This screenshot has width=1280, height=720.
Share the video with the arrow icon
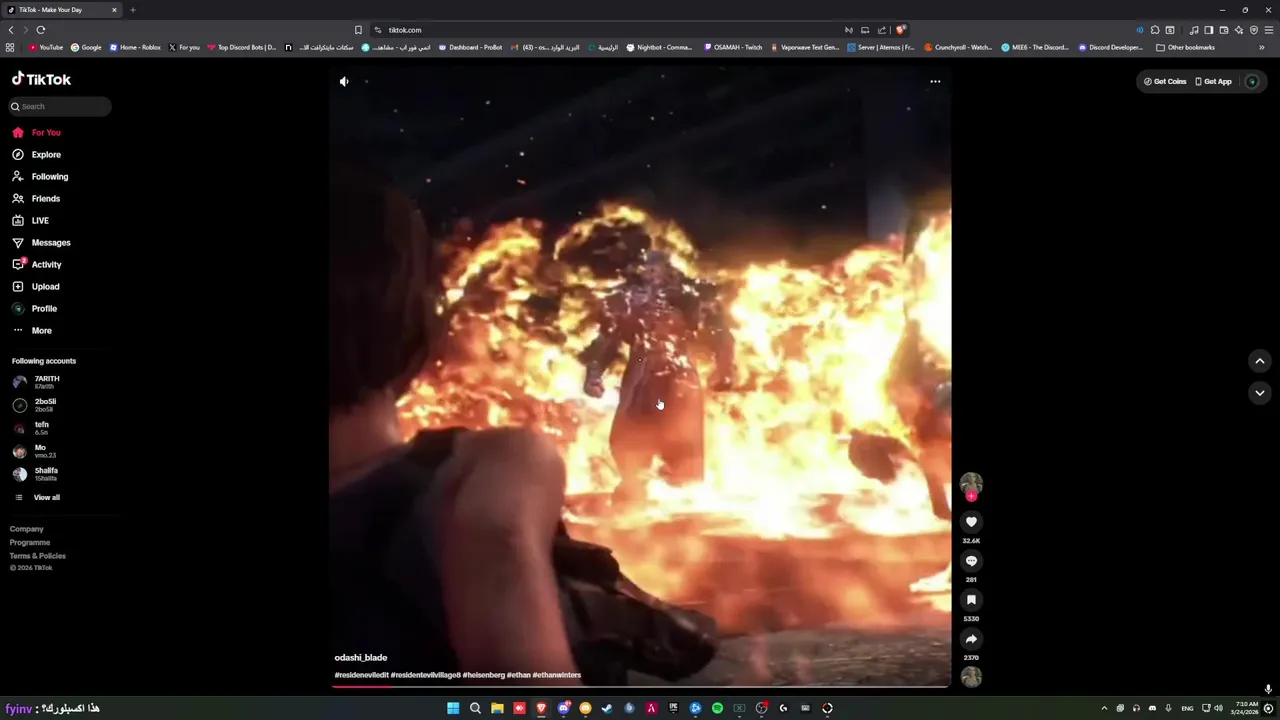[x=971, y=639]
